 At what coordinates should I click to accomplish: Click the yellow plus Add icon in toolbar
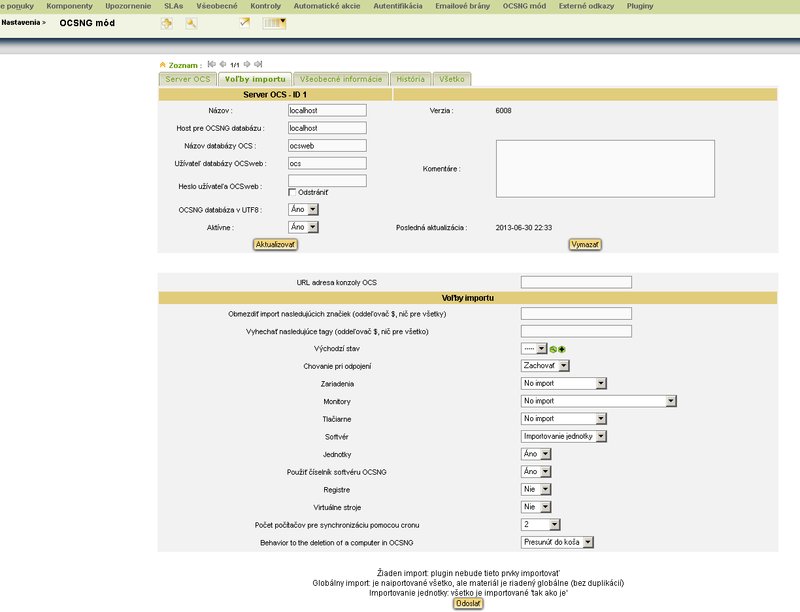(x=167, y=23)
